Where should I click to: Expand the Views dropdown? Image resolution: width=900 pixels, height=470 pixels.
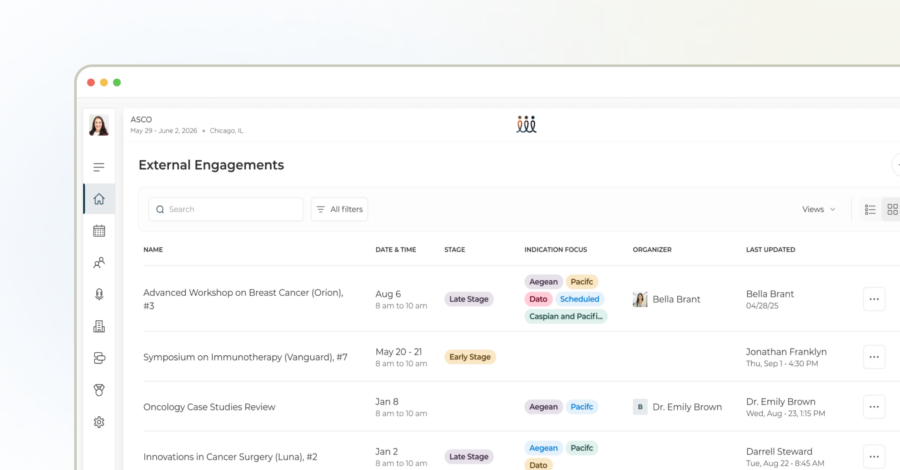click(x=818, y=209)
